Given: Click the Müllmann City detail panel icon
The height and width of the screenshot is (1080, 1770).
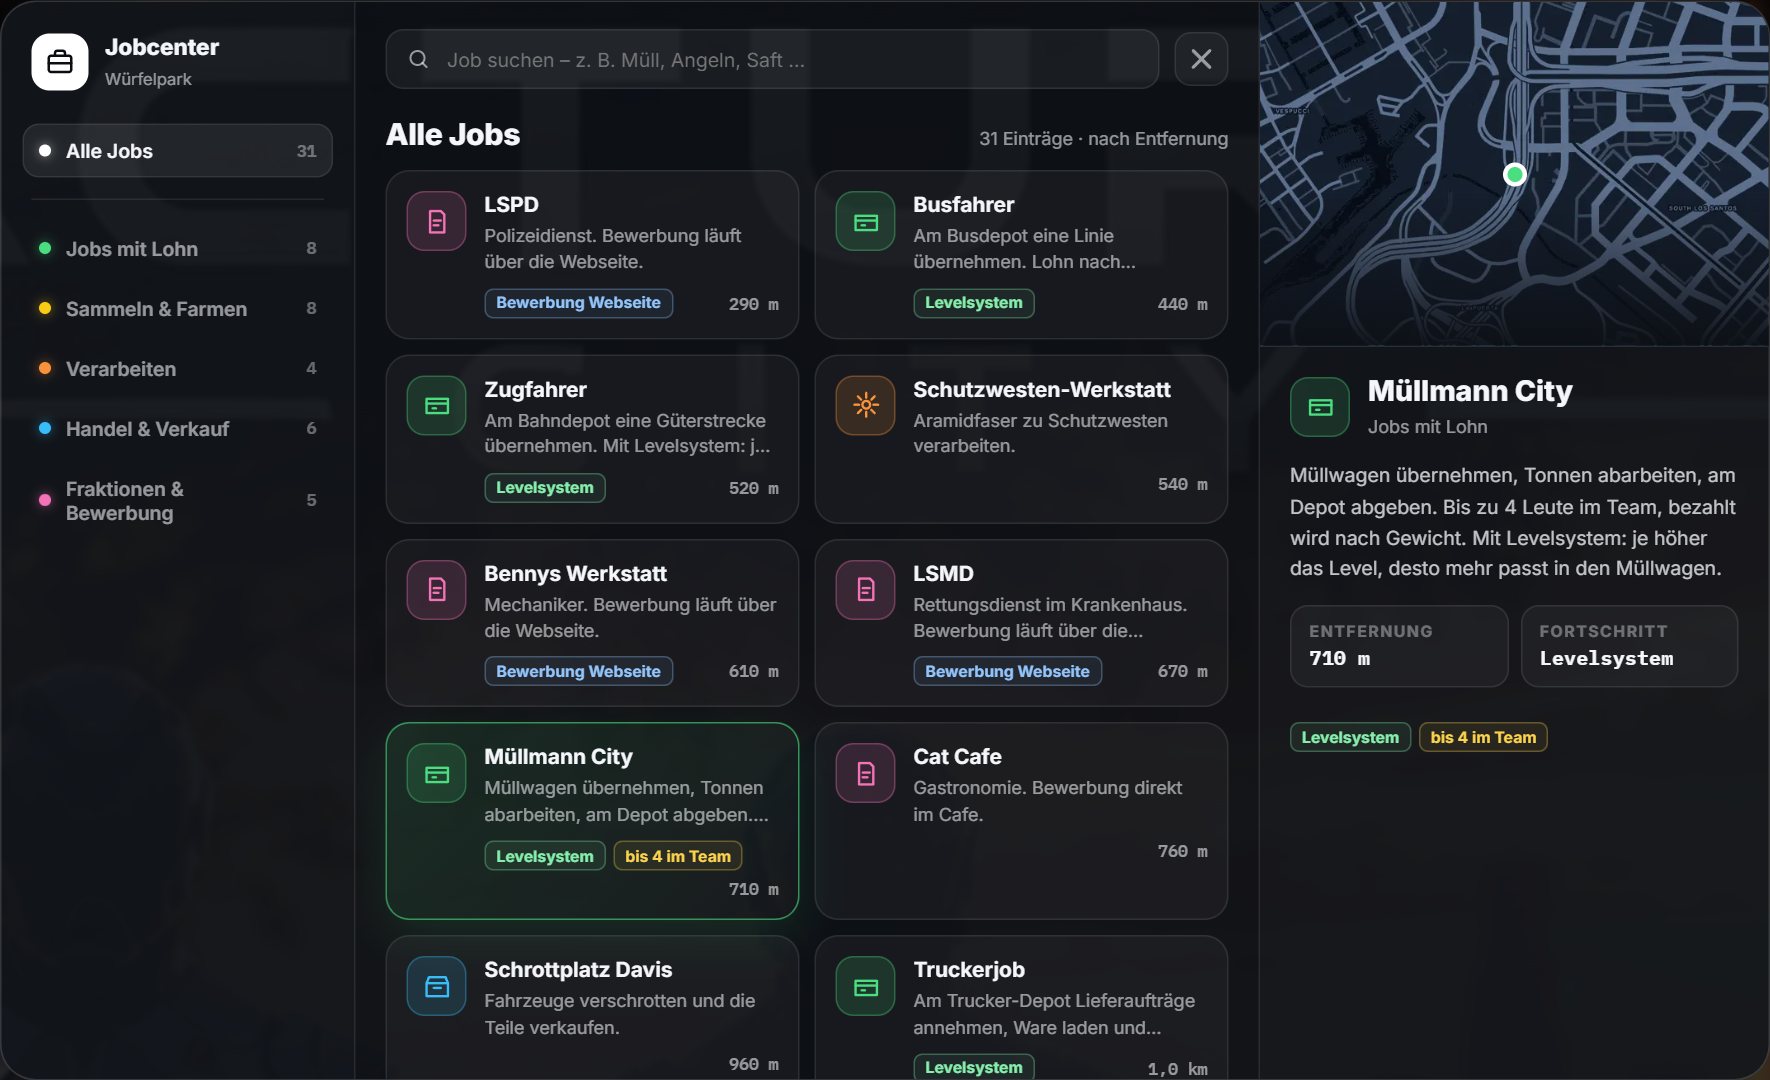Looking at the screenshot, I should pos(1320,407).
